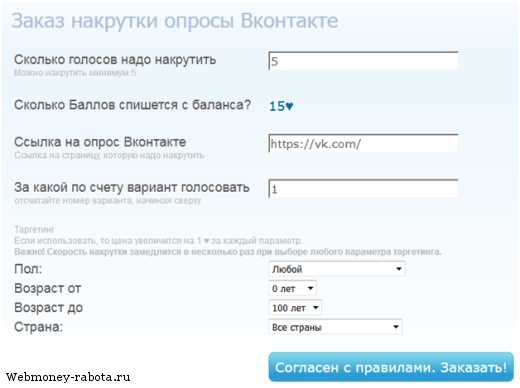Click Согласен с правилами. Заказать! button
The width and height of the screenshot is (520, 388).
391,367
